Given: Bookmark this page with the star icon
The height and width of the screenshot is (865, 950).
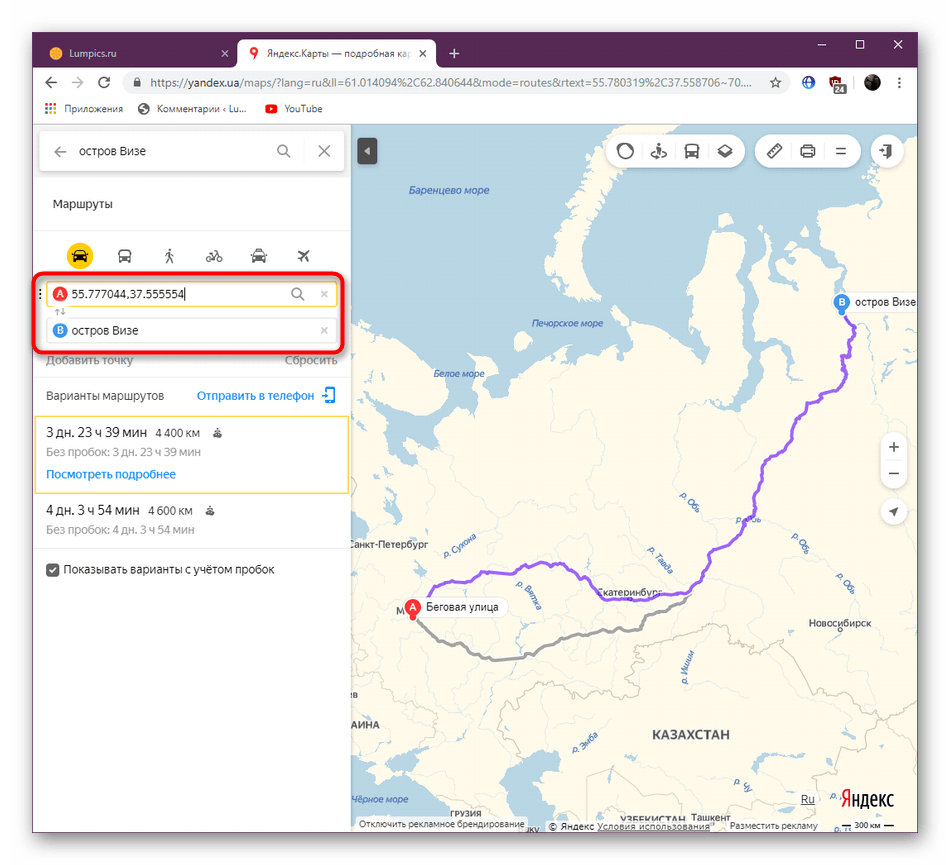Looking at the screenshot, I should (775, 83).
